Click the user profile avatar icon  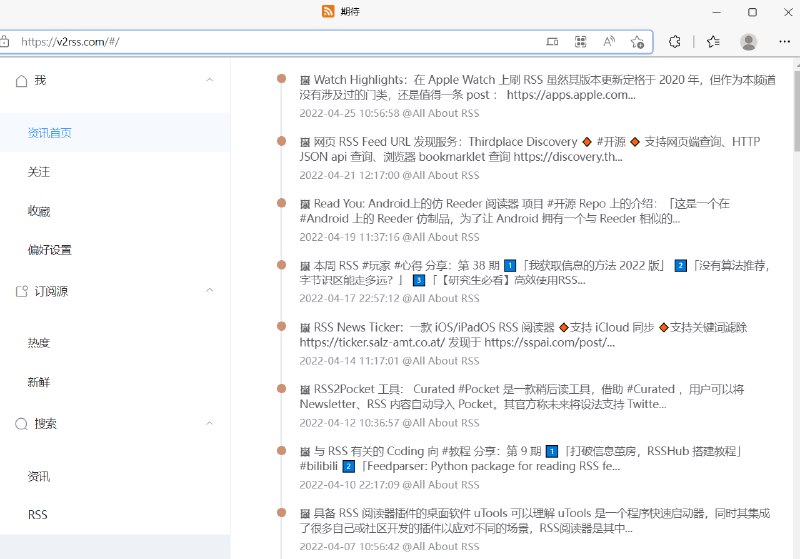point(748,42)
